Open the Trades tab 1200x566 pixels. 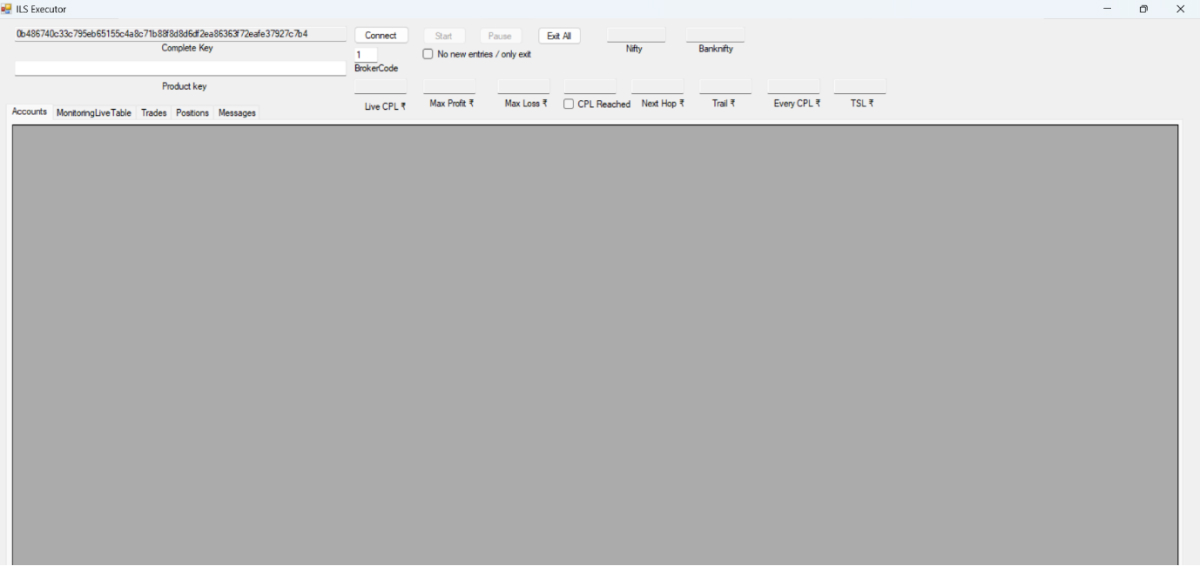pos(154,113)
